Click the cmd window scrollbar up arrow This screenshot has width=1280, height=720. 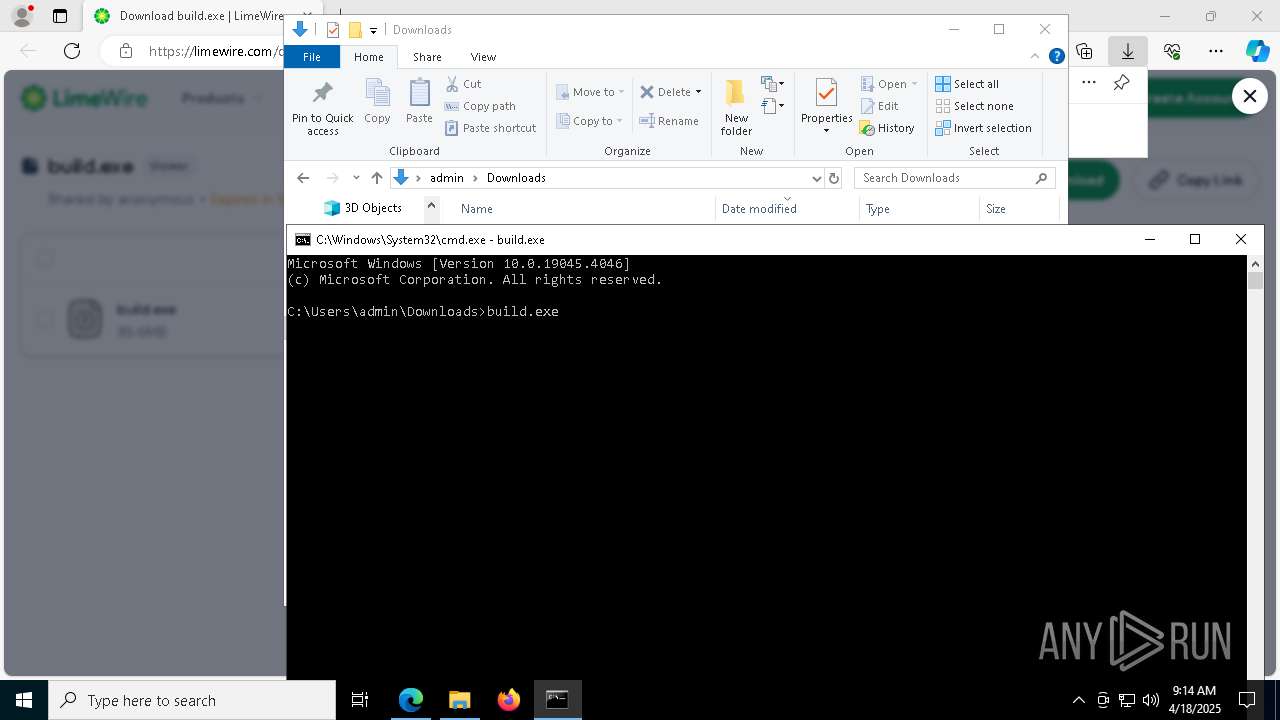[x=1256, y=264]
